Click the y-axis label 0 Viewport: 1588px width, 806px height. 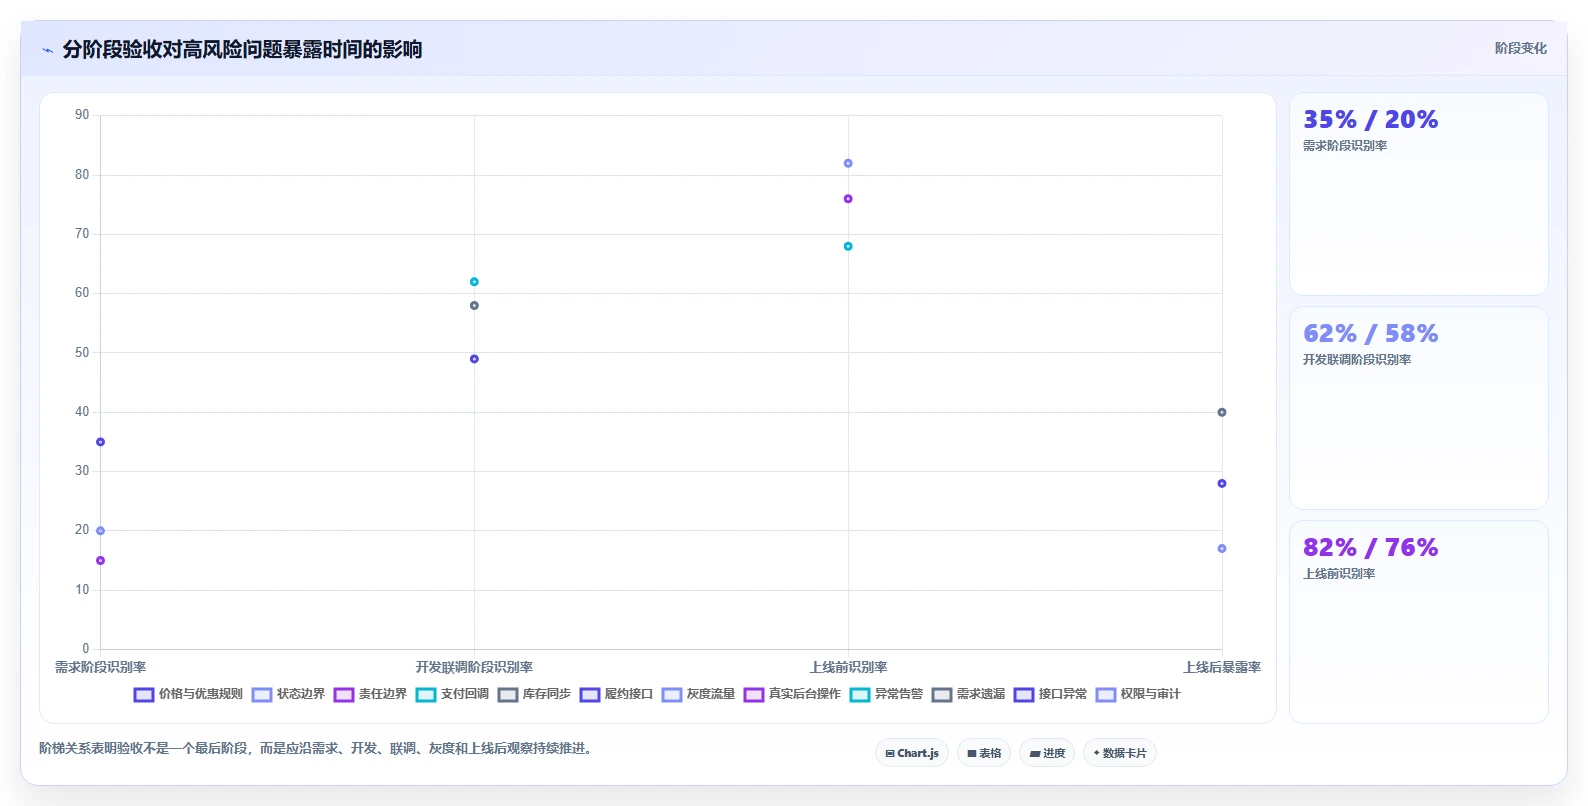(x=86, y=649)
